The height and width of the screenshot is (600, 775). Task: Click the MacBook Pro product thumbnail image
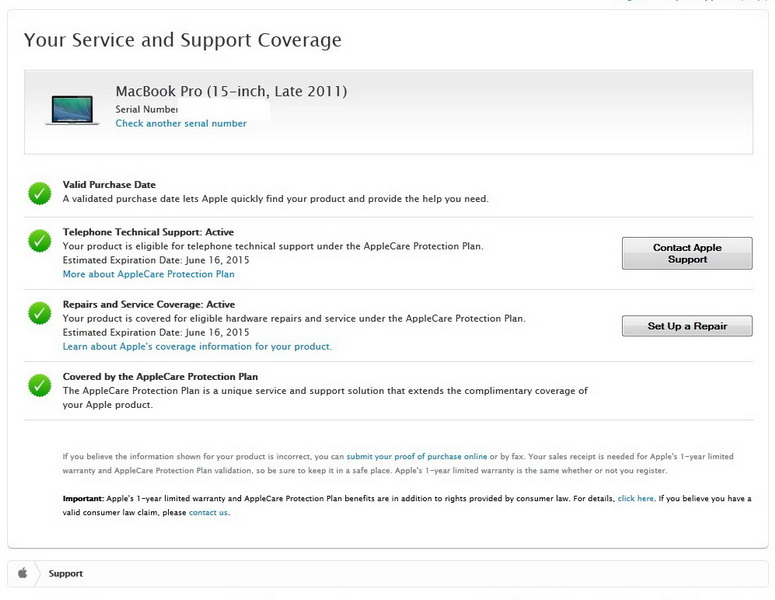tap(72, 109)
